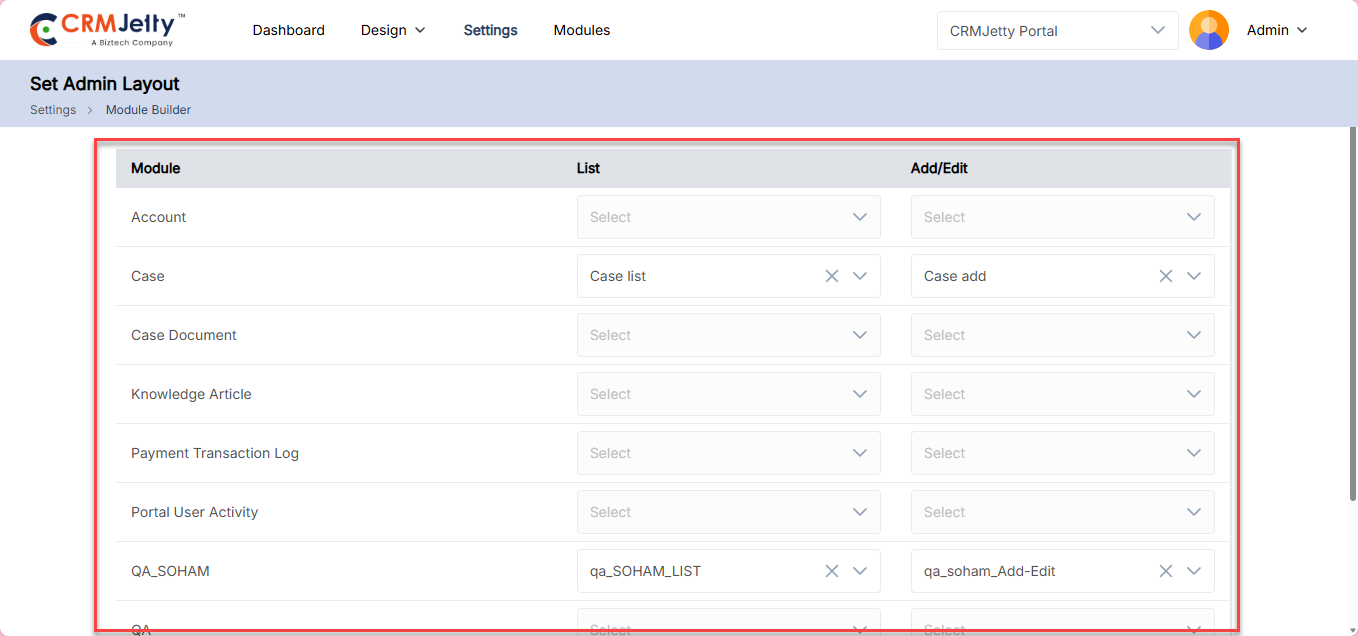Open the Modules menu item

point(581,30)
